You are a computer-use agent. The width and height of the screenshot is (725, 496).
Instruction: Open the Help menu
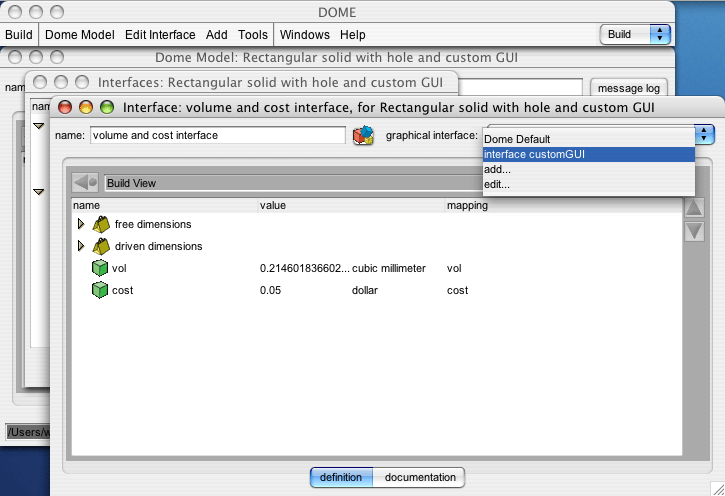(x=352, y=35)
